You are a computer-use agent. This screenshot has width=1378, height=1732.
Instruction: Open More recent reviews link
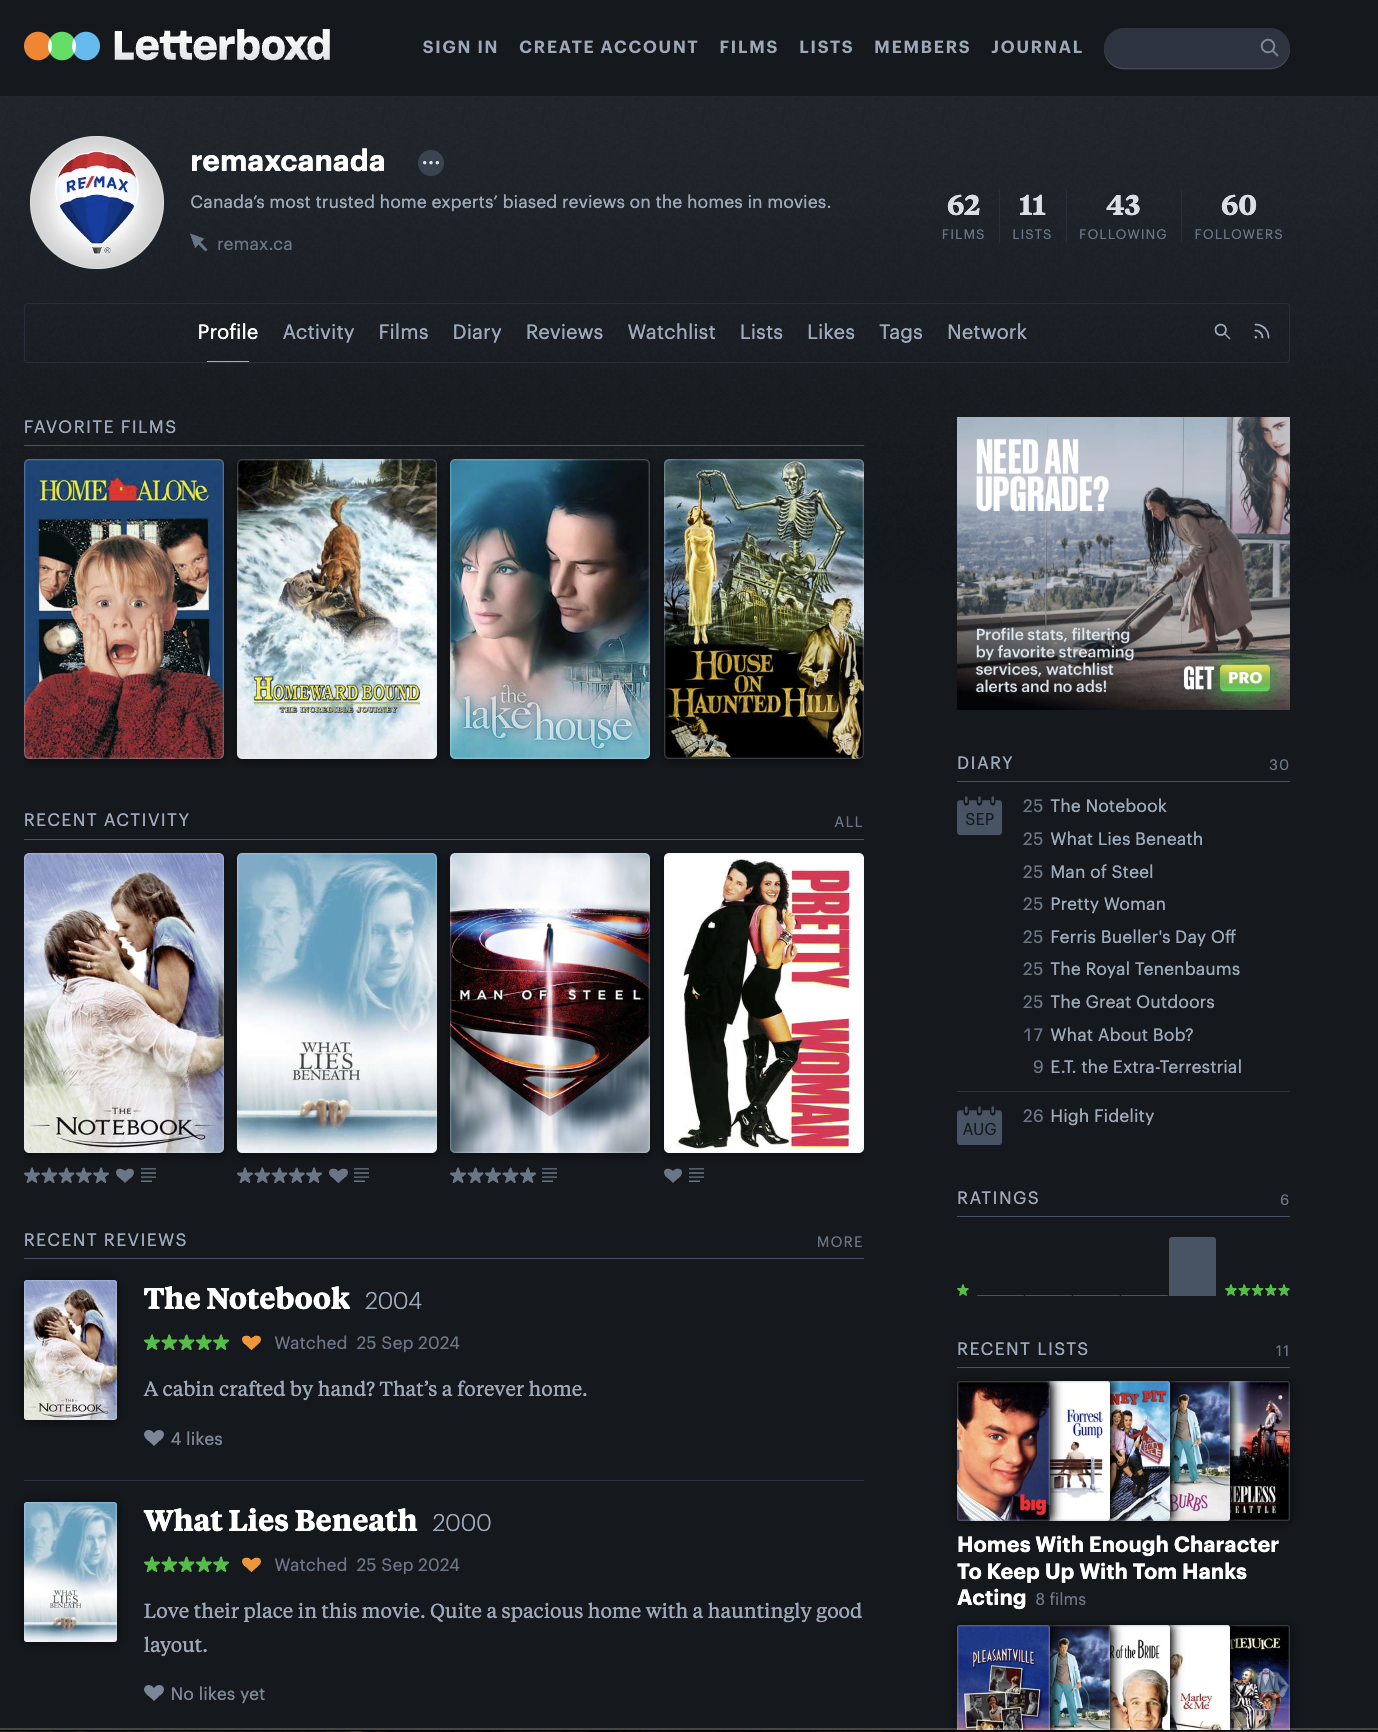pos(839,1242)
